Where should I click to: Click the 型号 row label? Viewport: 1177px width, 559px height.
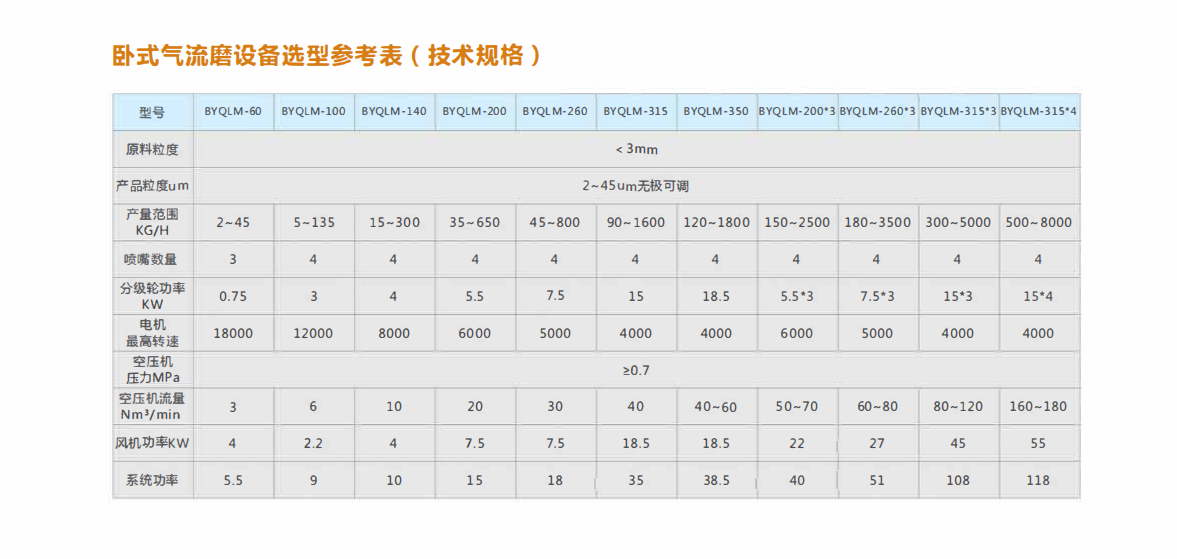(x=152, y=111)
